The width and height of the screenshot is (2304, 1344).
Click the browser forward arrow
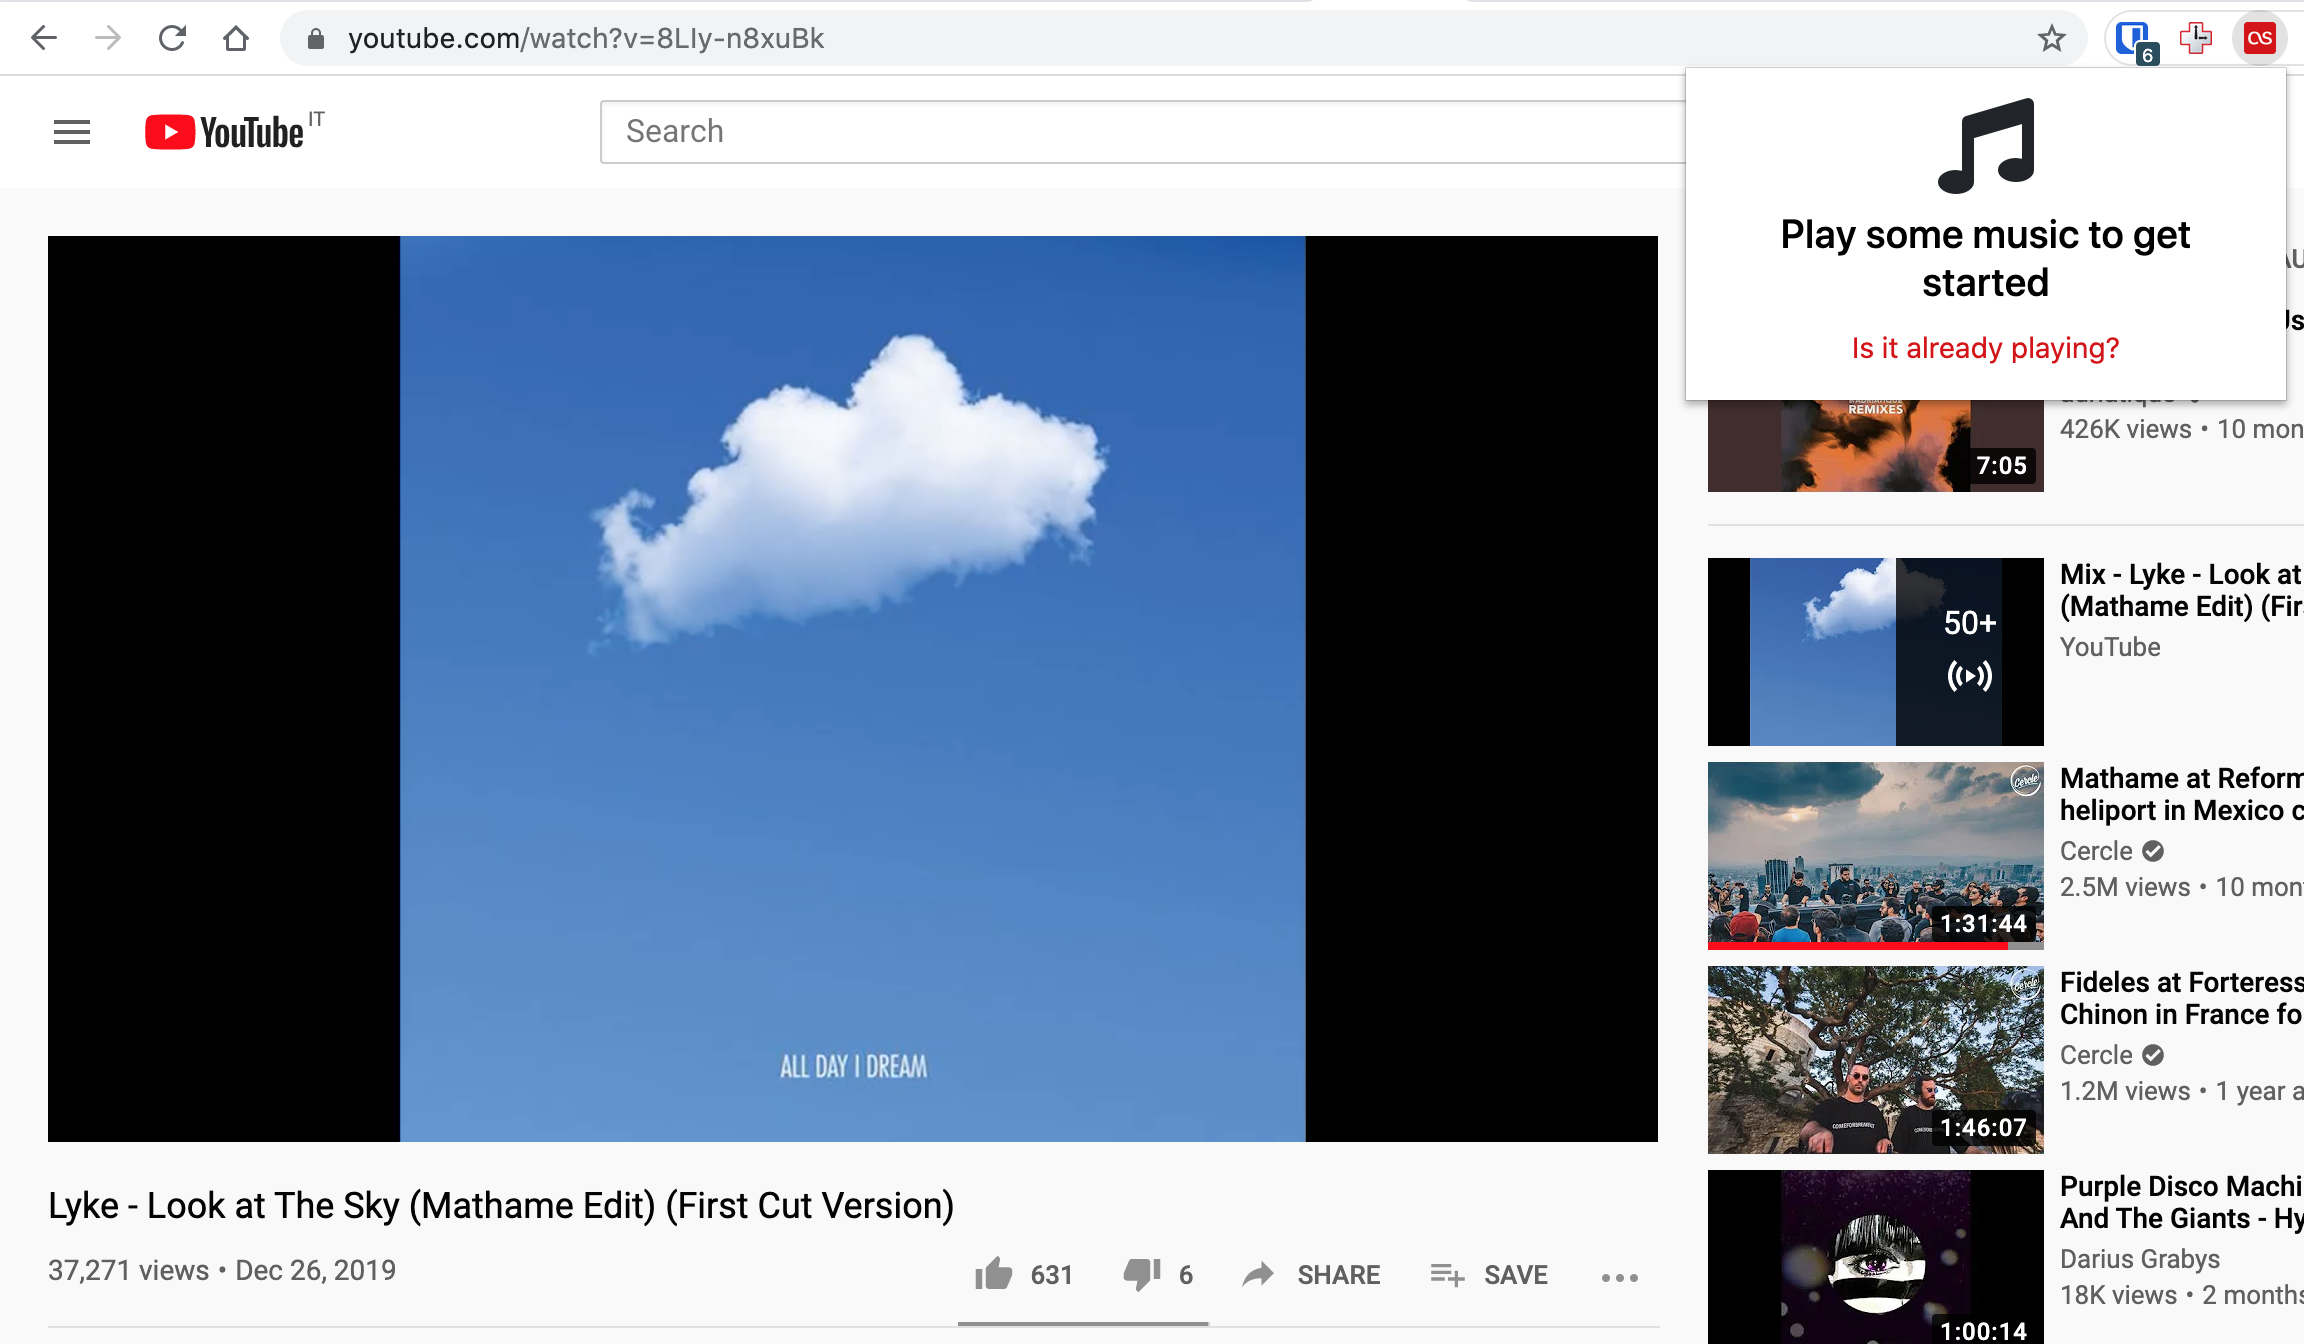(x=108, y=38)
